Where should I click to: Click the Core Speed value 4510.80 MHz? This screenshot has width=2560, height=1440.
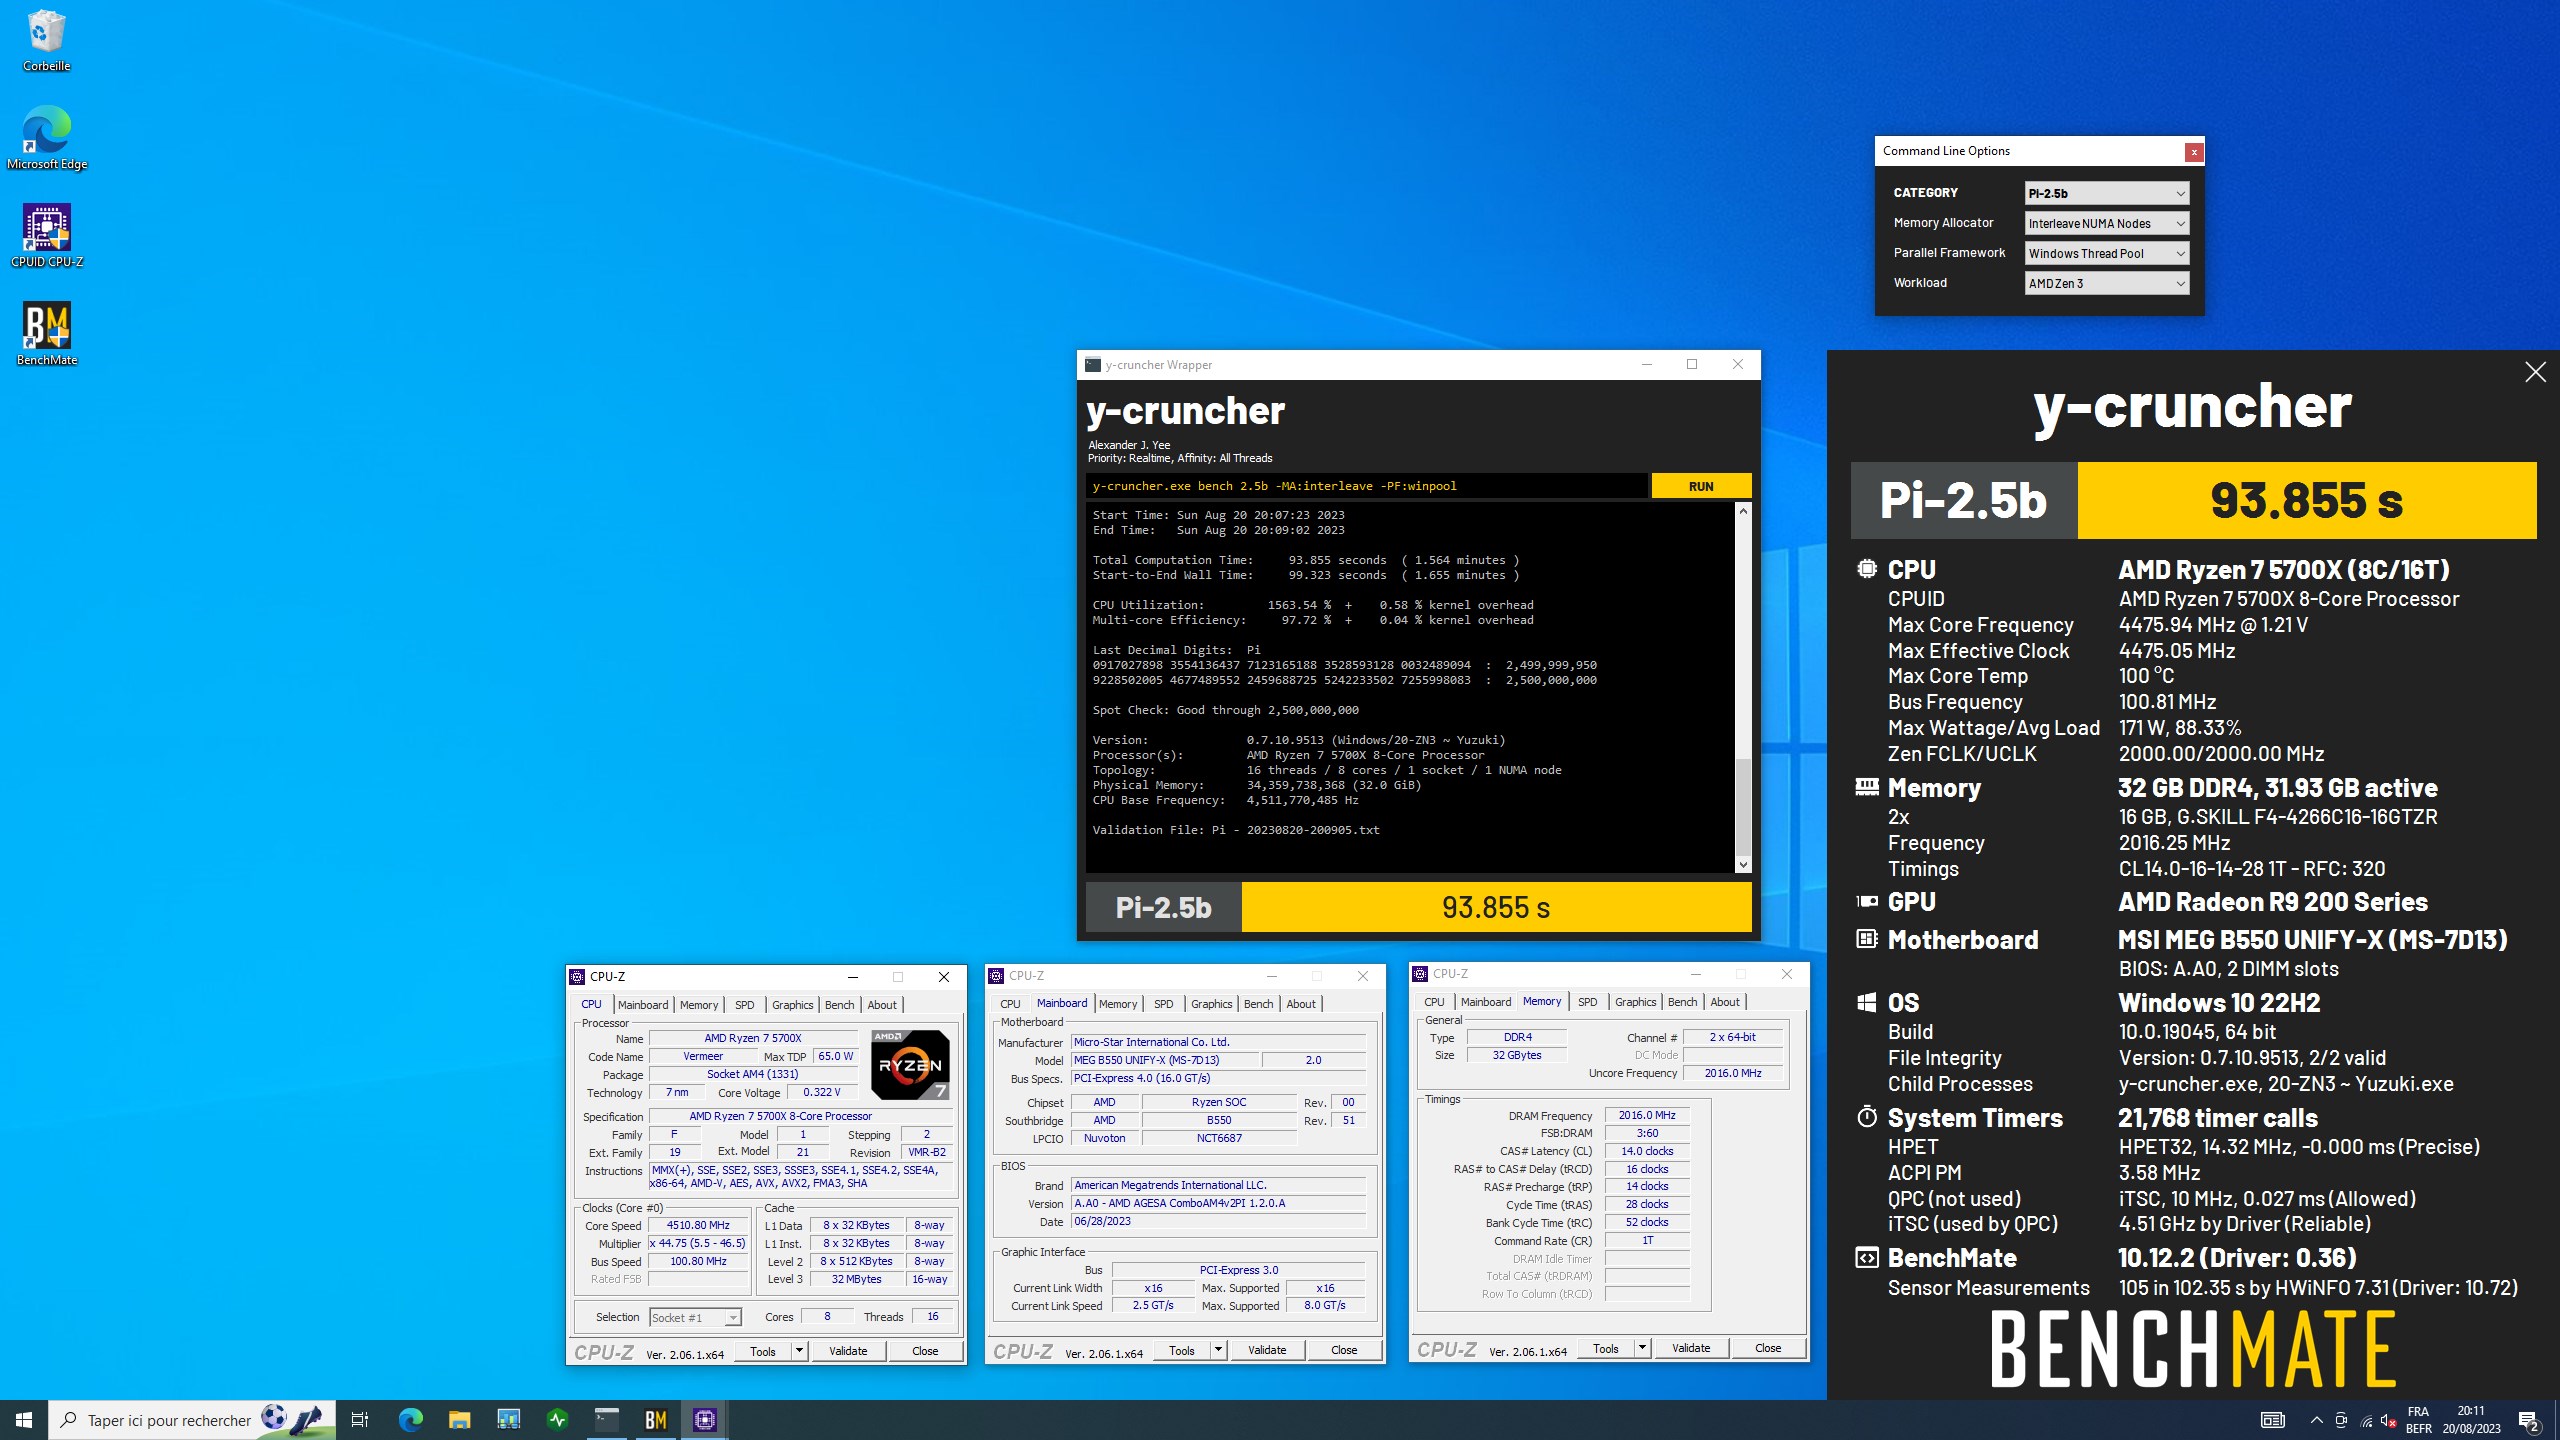[698, 1226]
